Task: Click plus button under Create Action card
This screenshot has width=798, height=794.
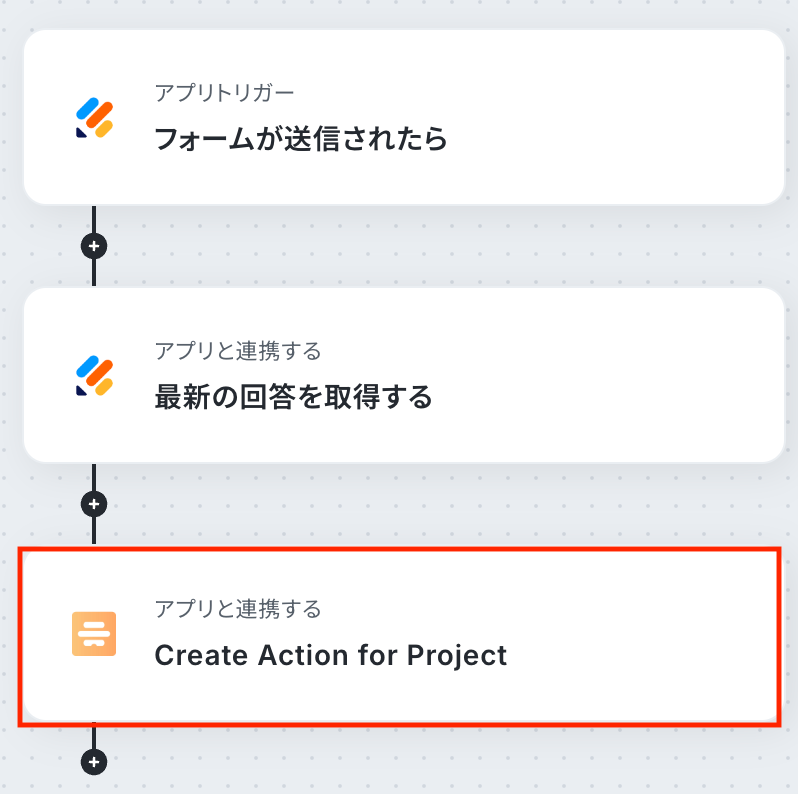Action: 94,762
